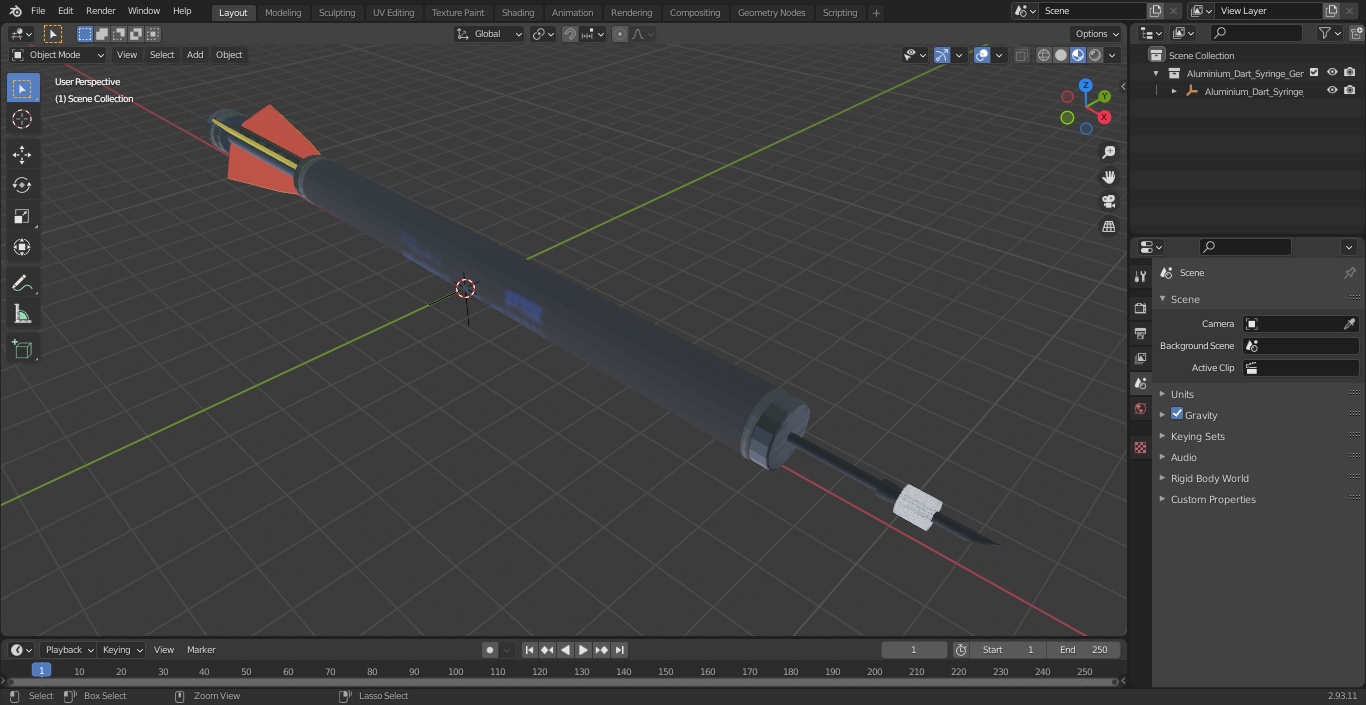The width and height of the screenshot is (1366, 705).
Task: Play the animation forward
Action: (583, 650)
